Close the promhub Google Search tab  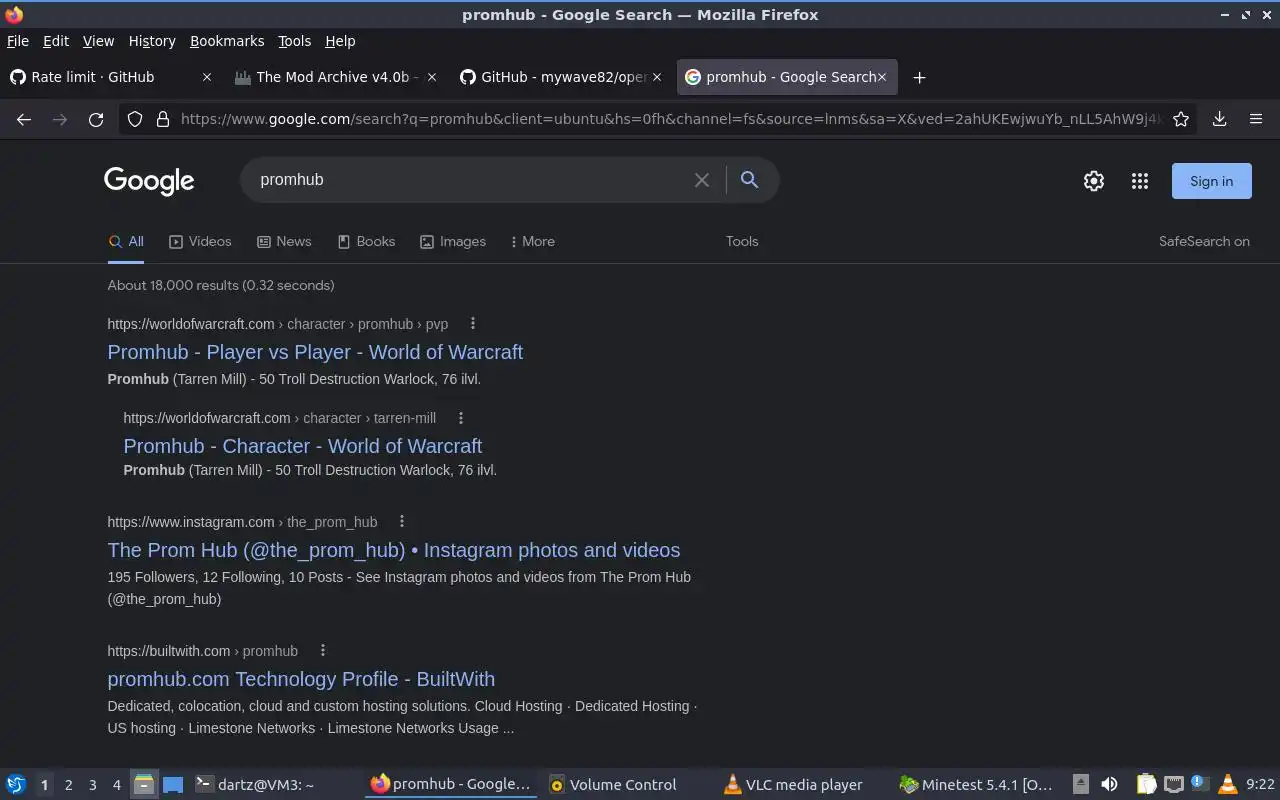click(x=882, y=77)
